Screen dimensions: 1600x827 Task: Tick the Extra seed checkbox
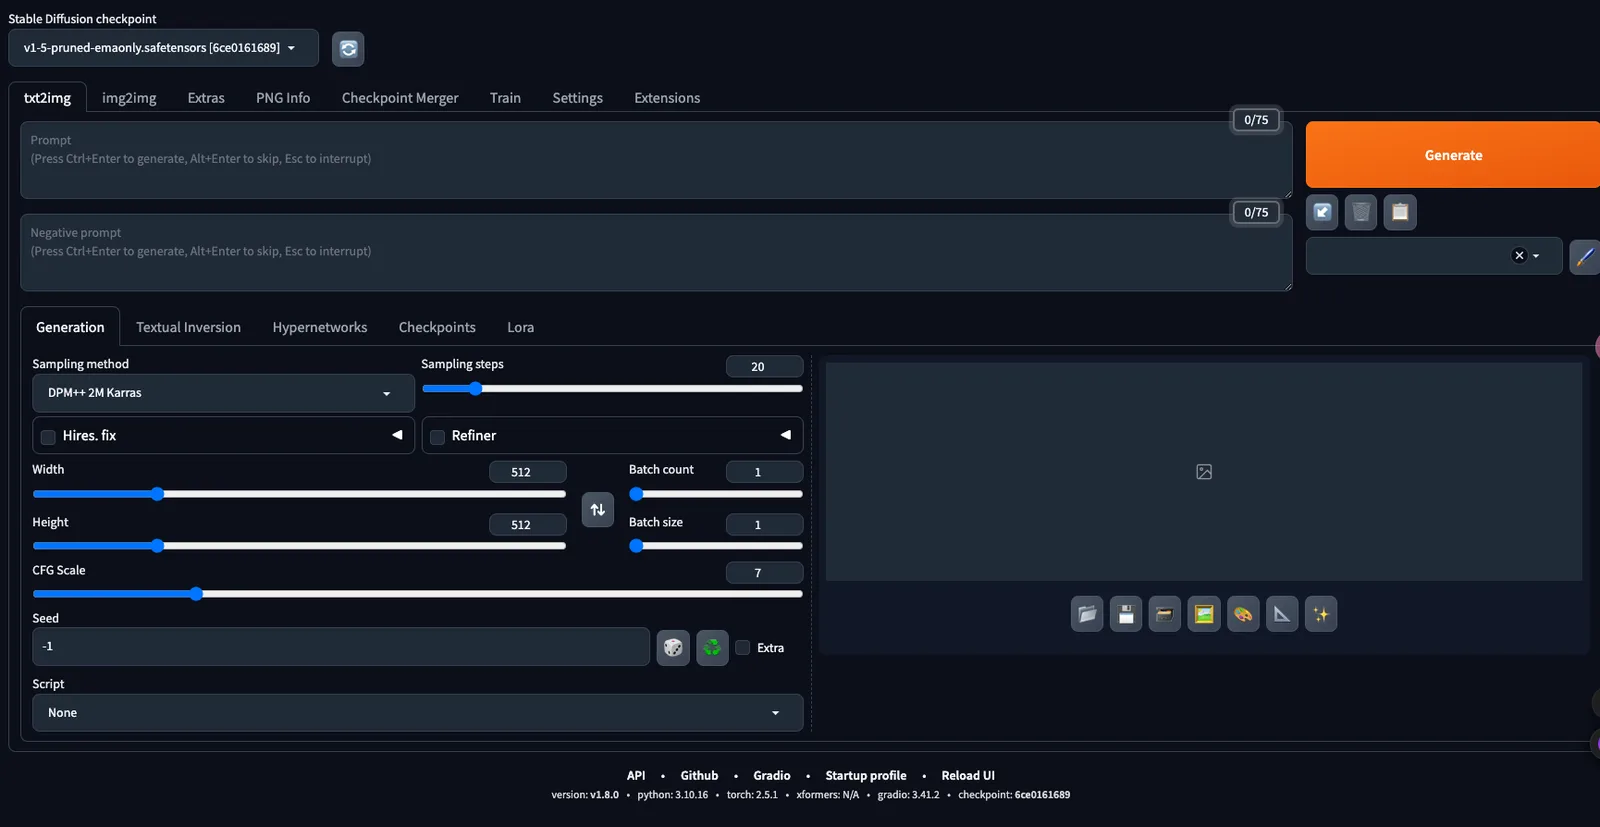click(x=743, y=648)
